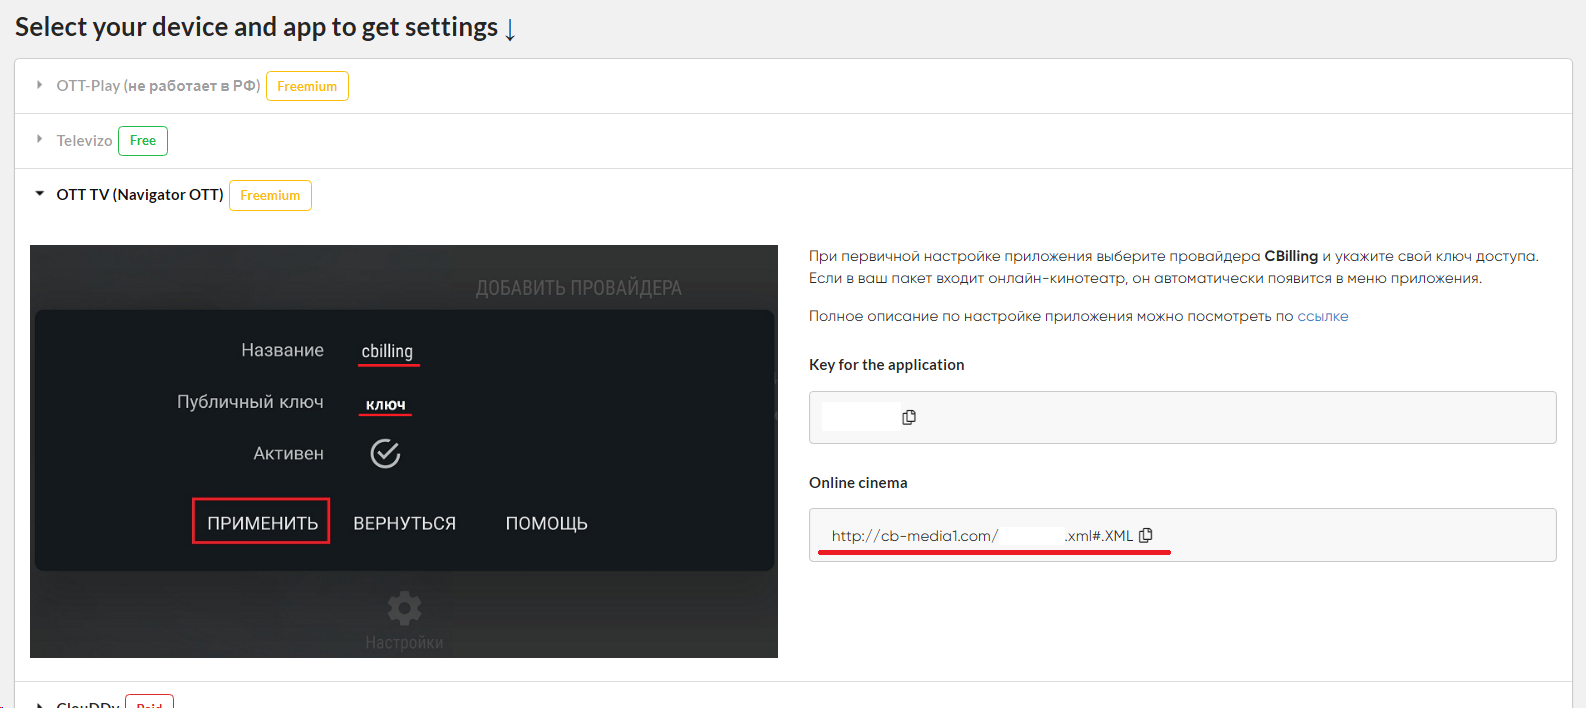Click the Настройки gear icon in the preview image

[x=404, y=608]
